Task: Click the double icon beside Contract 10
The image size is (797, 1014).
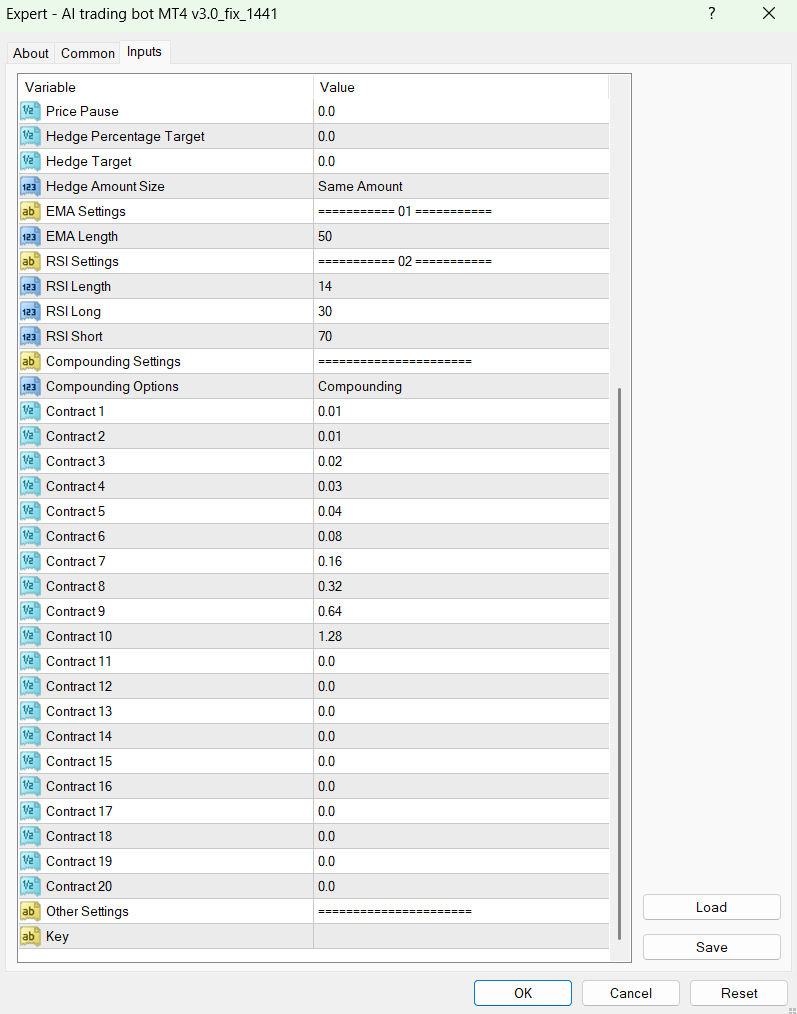Action: tap(30, 636)
